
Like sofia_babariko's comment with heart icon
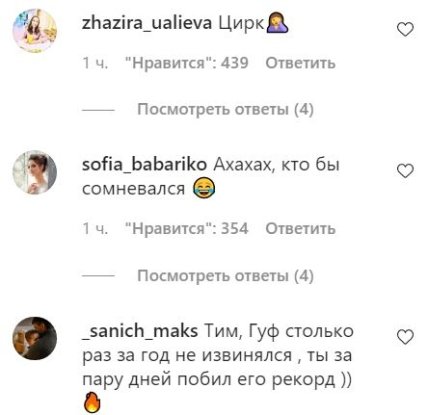(x=405, y=171)
